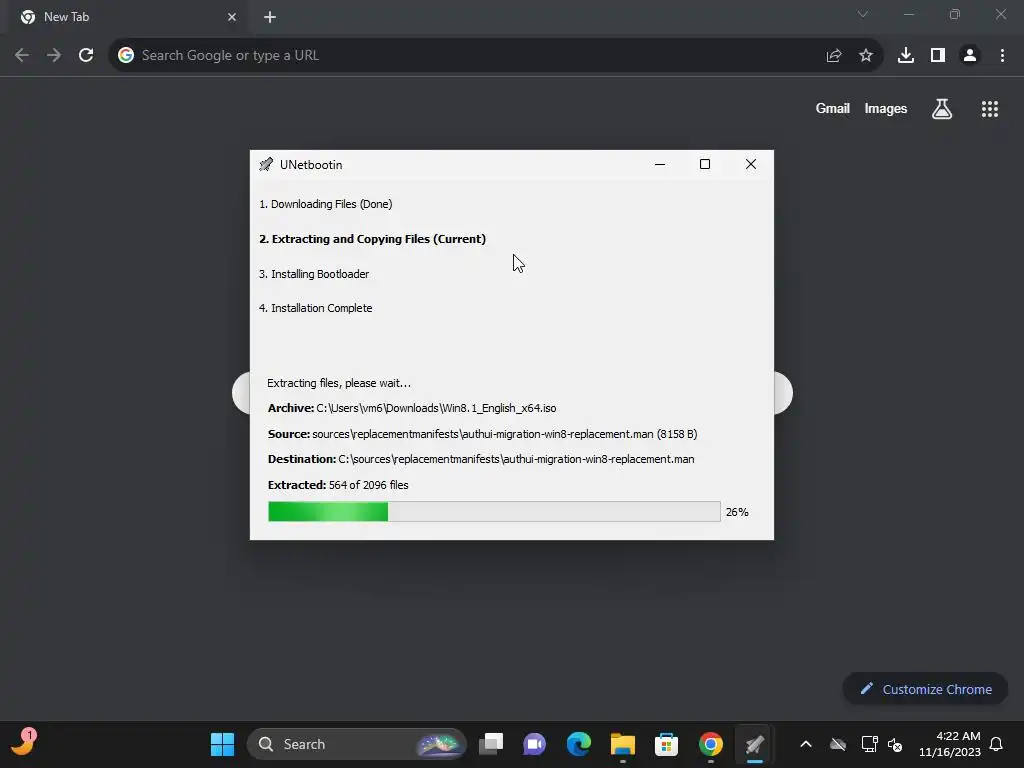Click Customize Chrome button
Viewport: 1024px width, 768px height.
[925, 689]
